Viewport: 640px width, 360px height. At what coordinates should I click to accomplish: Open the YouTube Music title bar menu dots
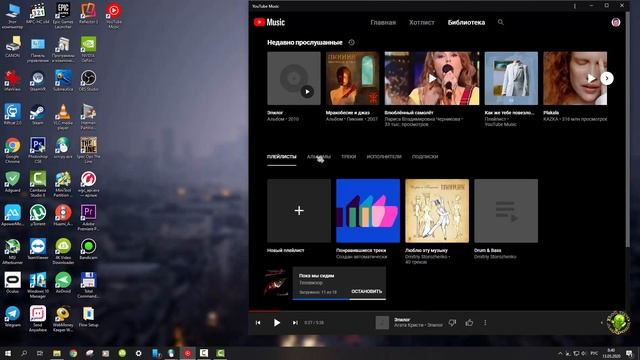pyautogui.click(x=575, y=6)
